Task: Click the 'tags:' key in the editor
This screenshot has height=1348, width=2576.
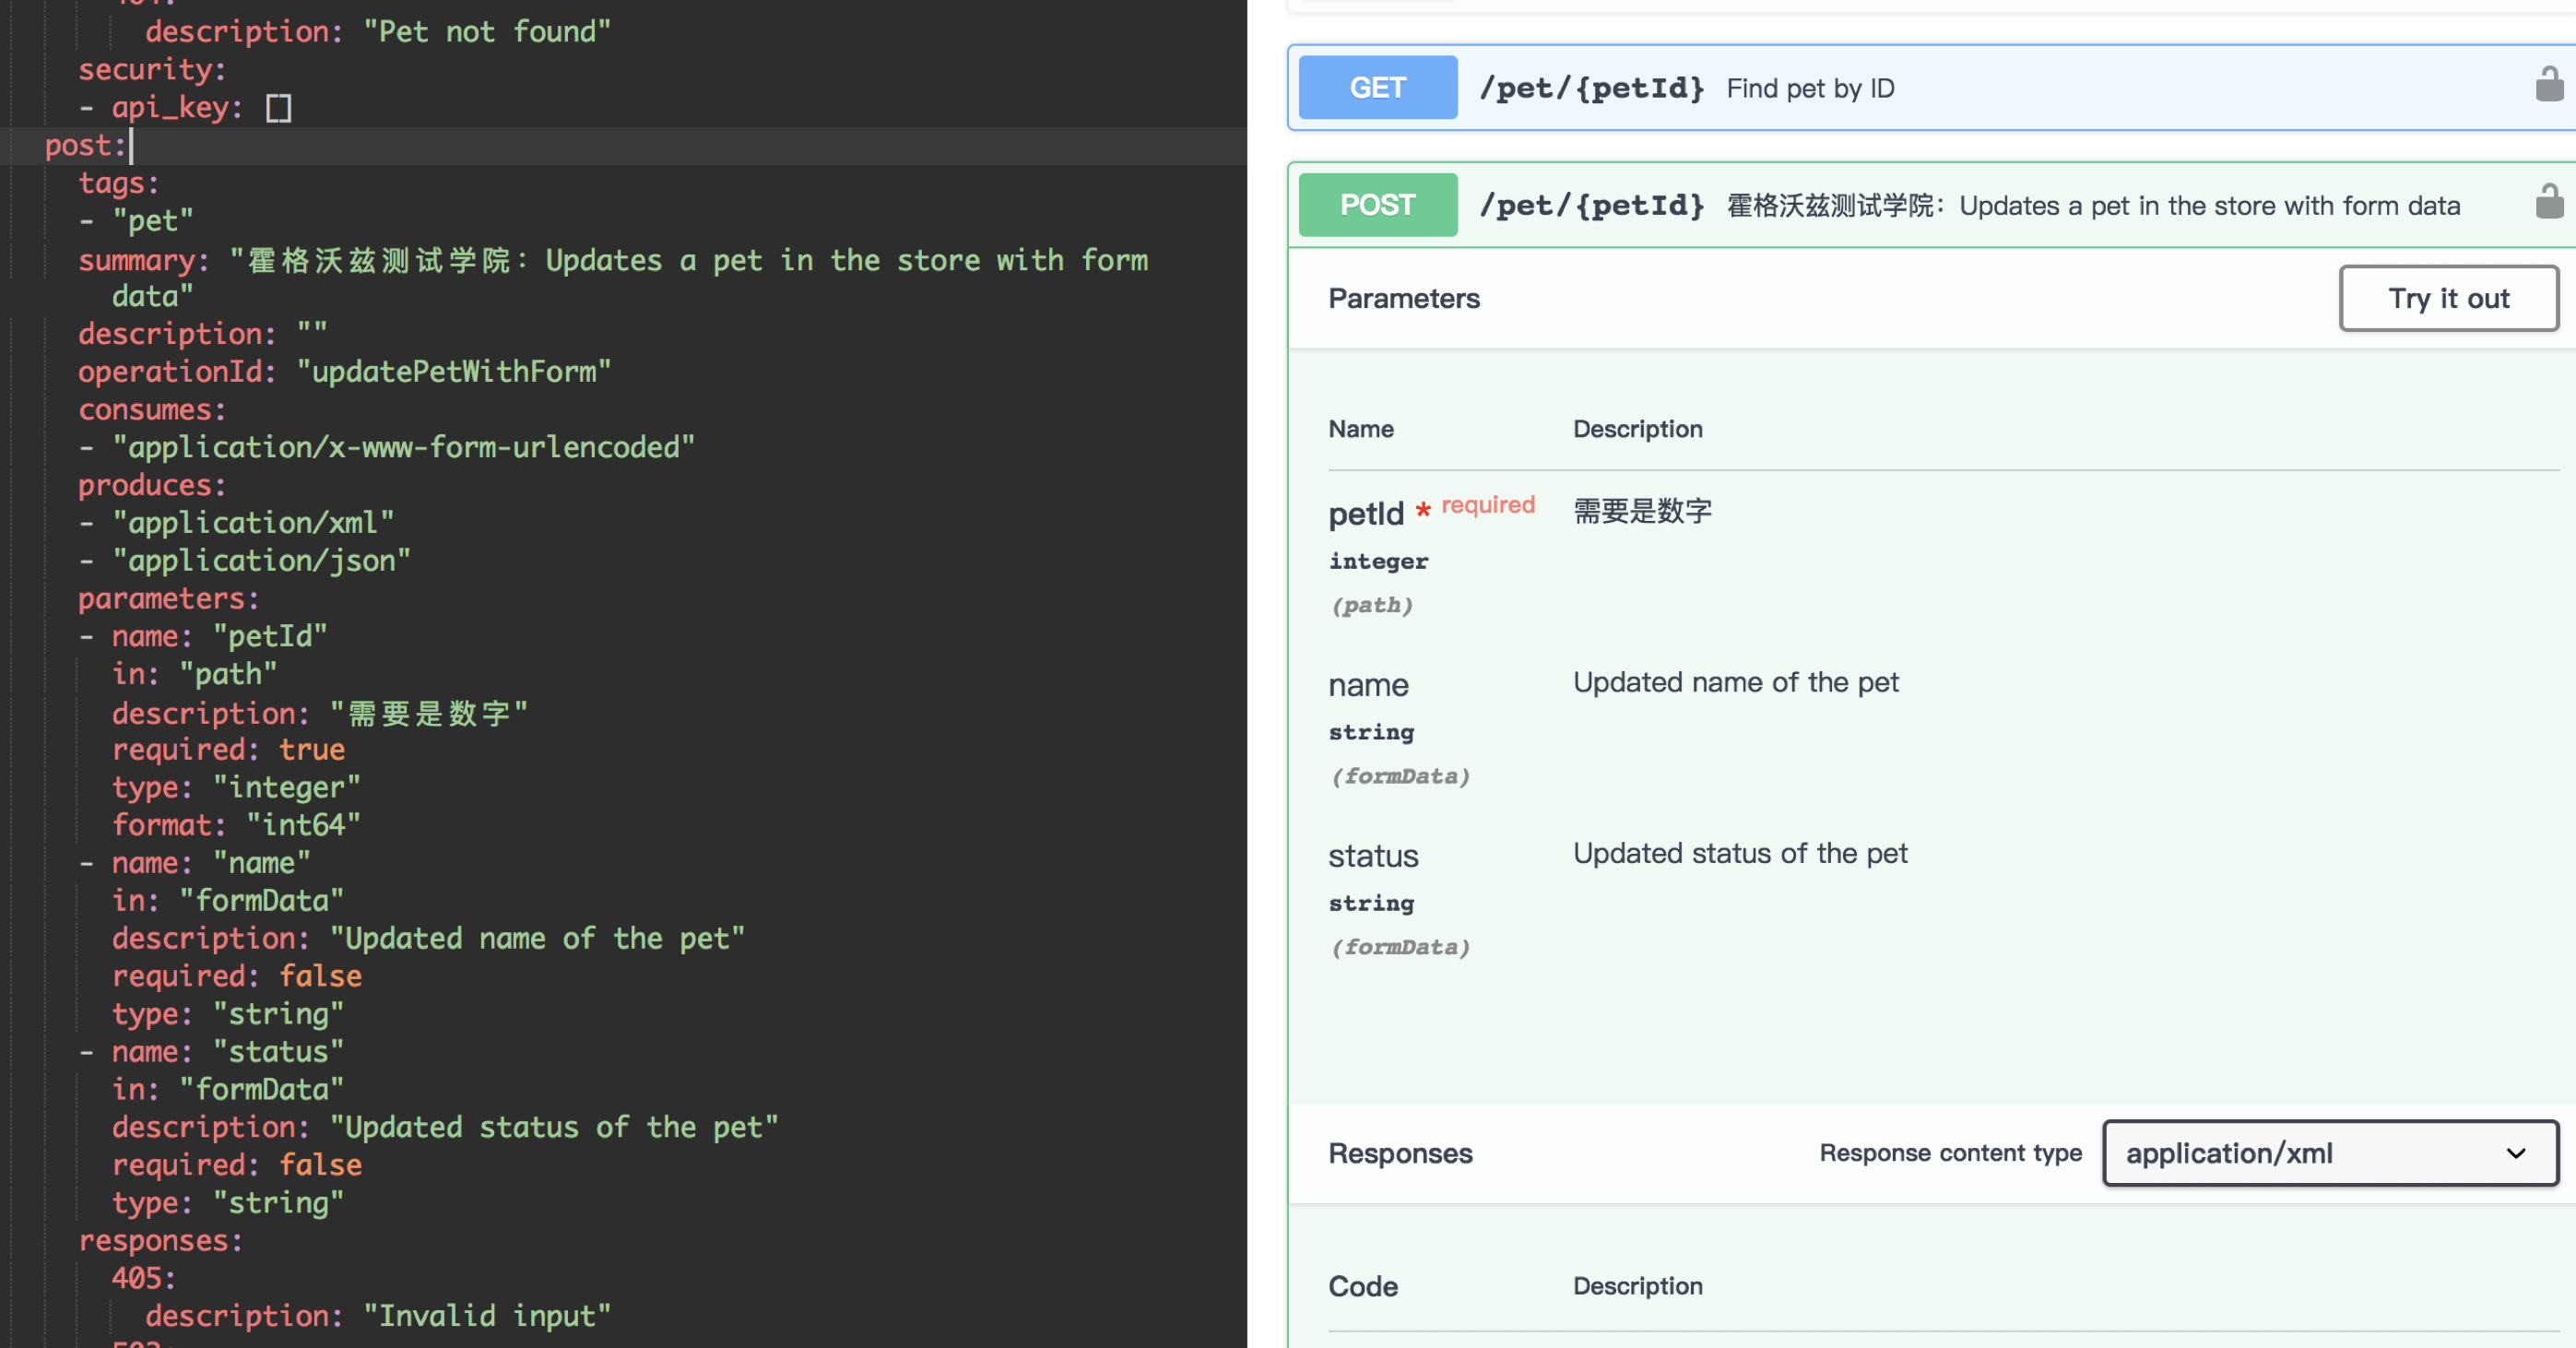Action: click(x=119, y=184)
